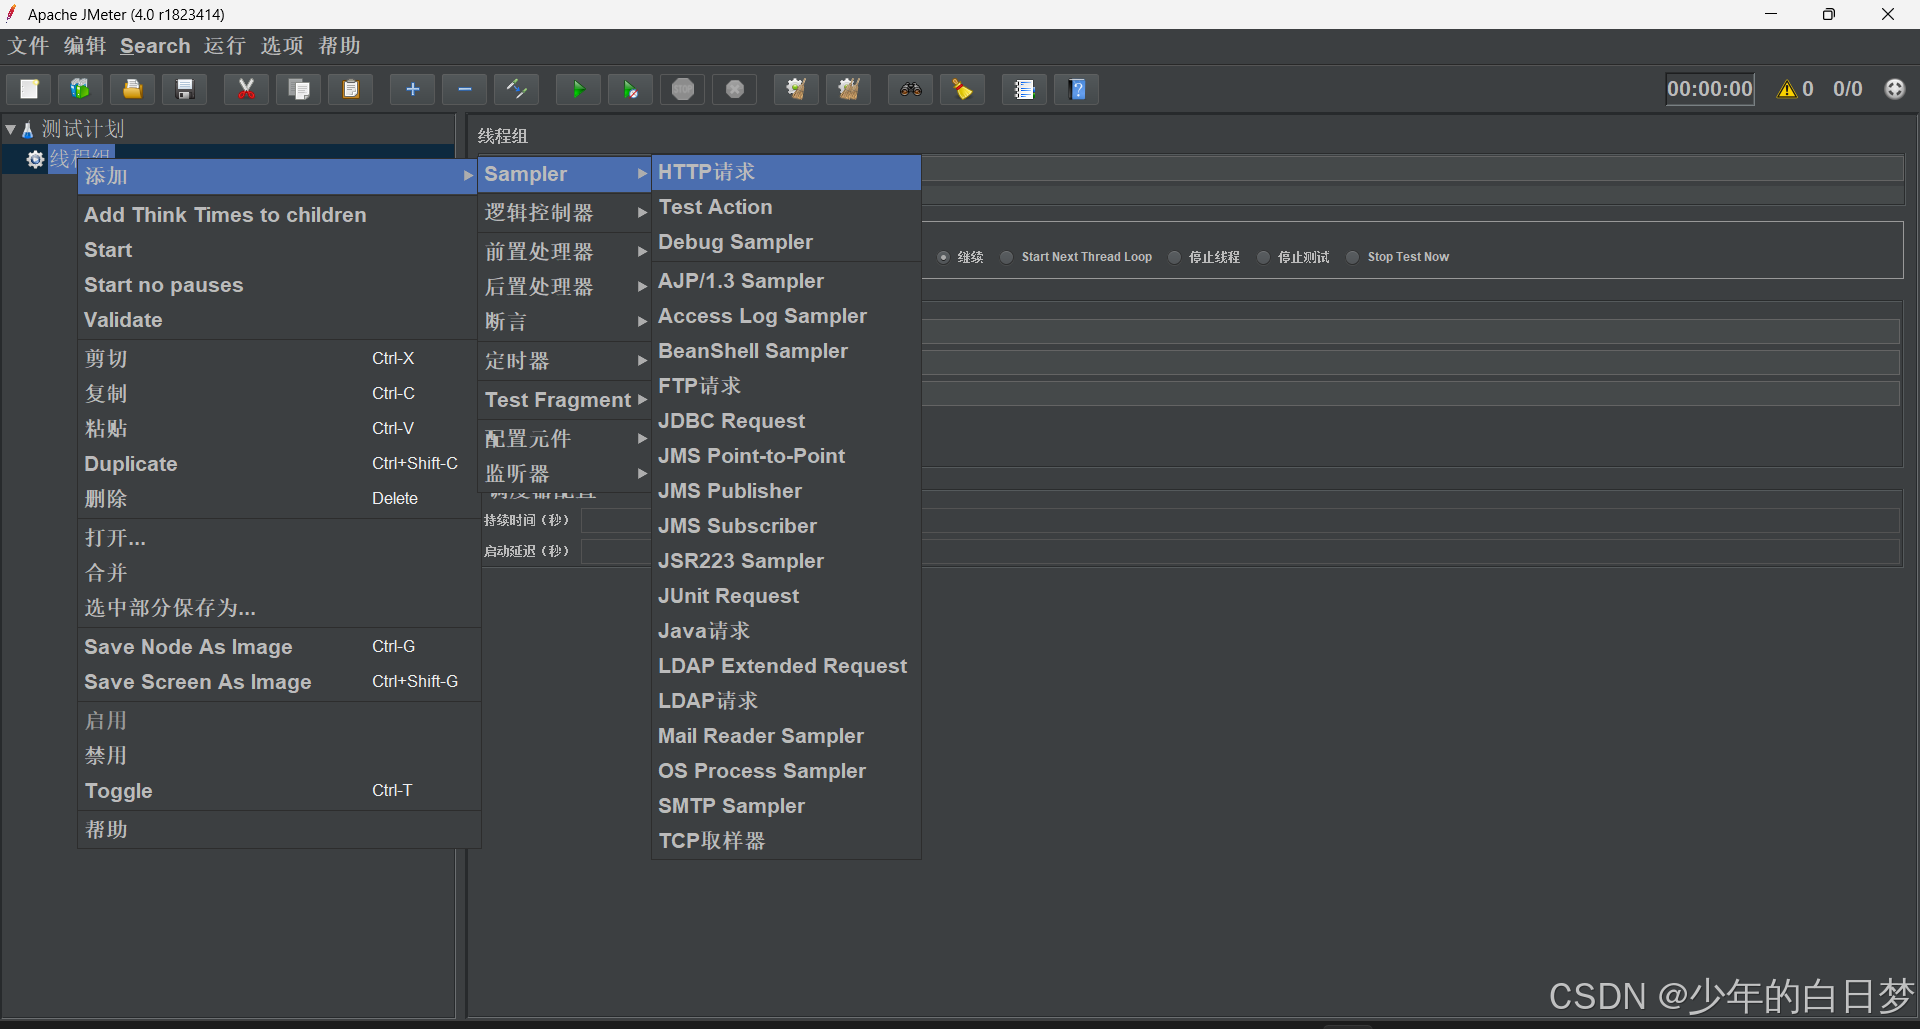Screen dimensions: 1920x1029
Task: Click the Paste clipboard icon
Action: 351,89
